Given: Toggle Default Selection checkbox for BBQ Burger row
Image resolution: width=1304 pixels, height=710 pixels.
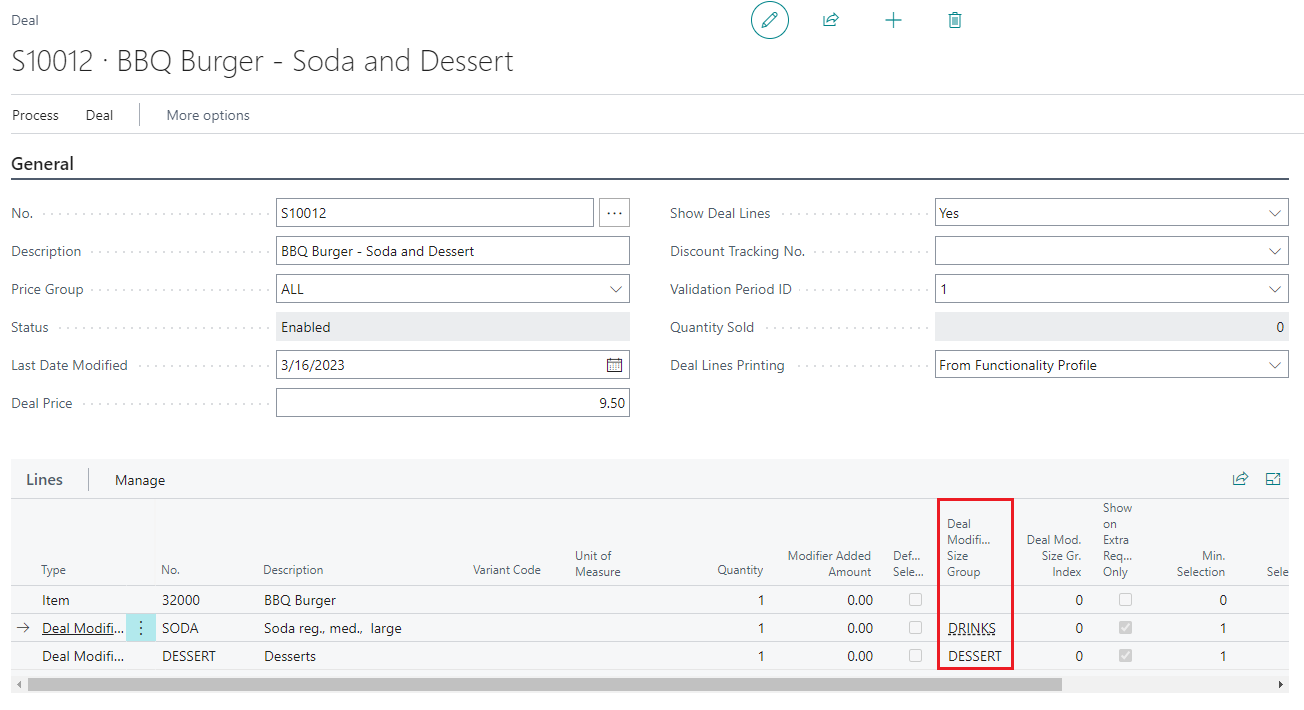Looking at the screenshot, I should click(x=915, y=600).
